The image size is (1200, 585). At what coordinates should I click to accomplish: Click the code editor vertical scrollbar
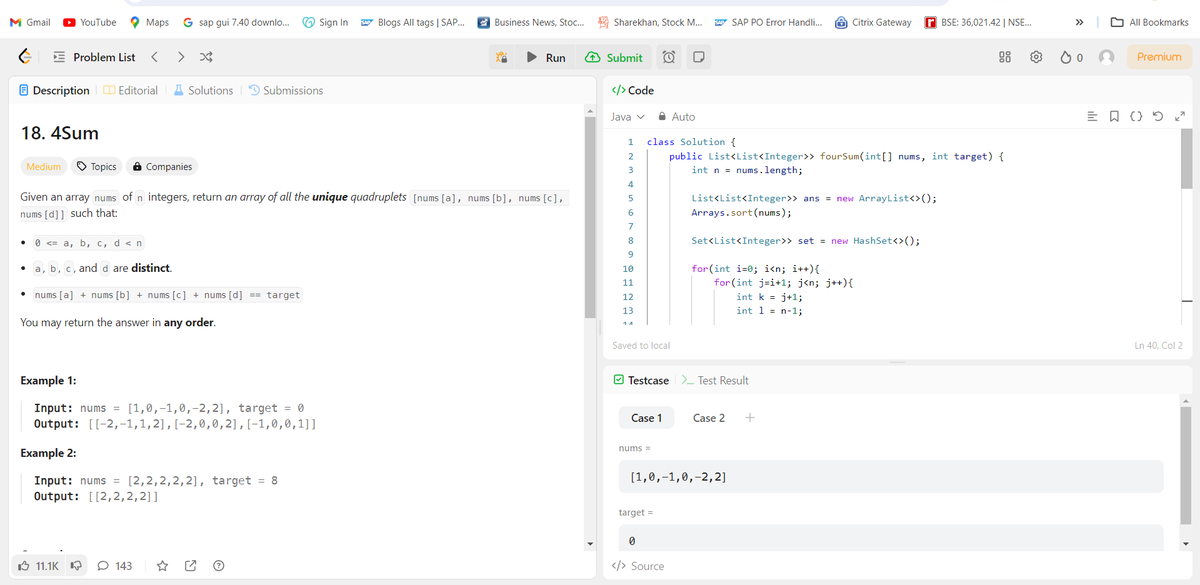pos(1187,159)
